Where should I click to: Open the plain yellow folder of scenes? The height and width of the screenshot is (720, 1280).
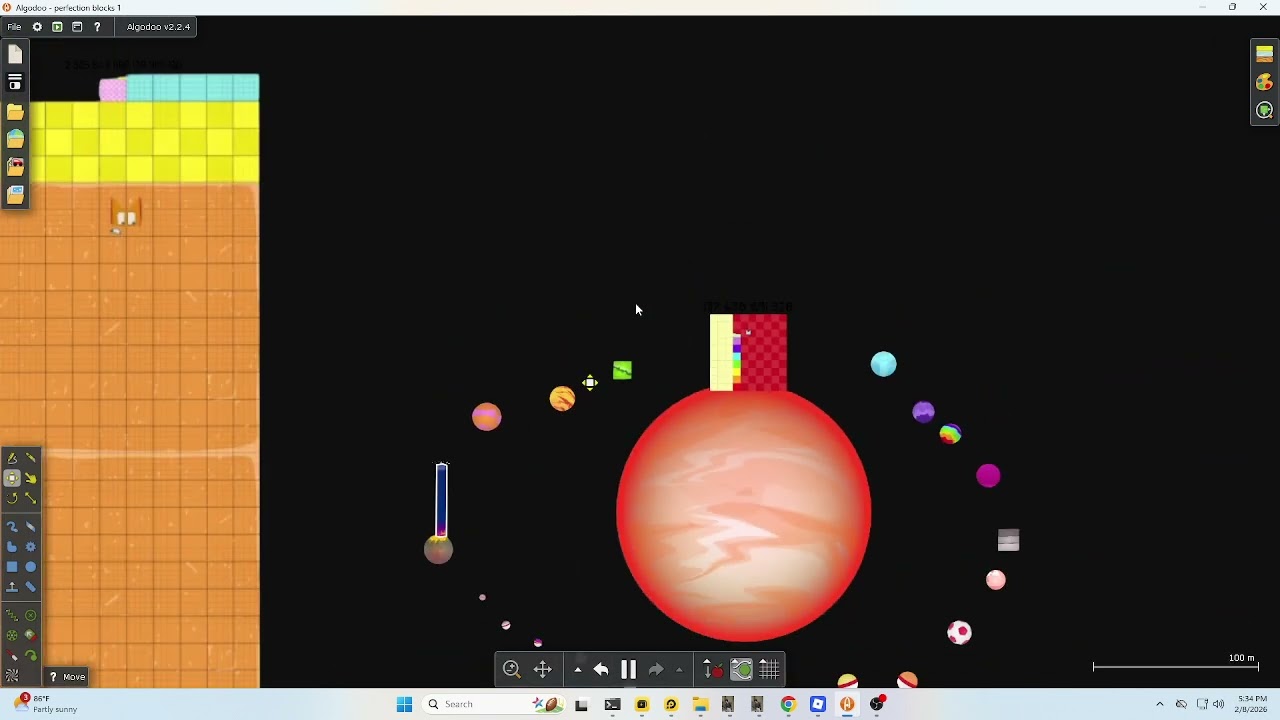point(15,112)
